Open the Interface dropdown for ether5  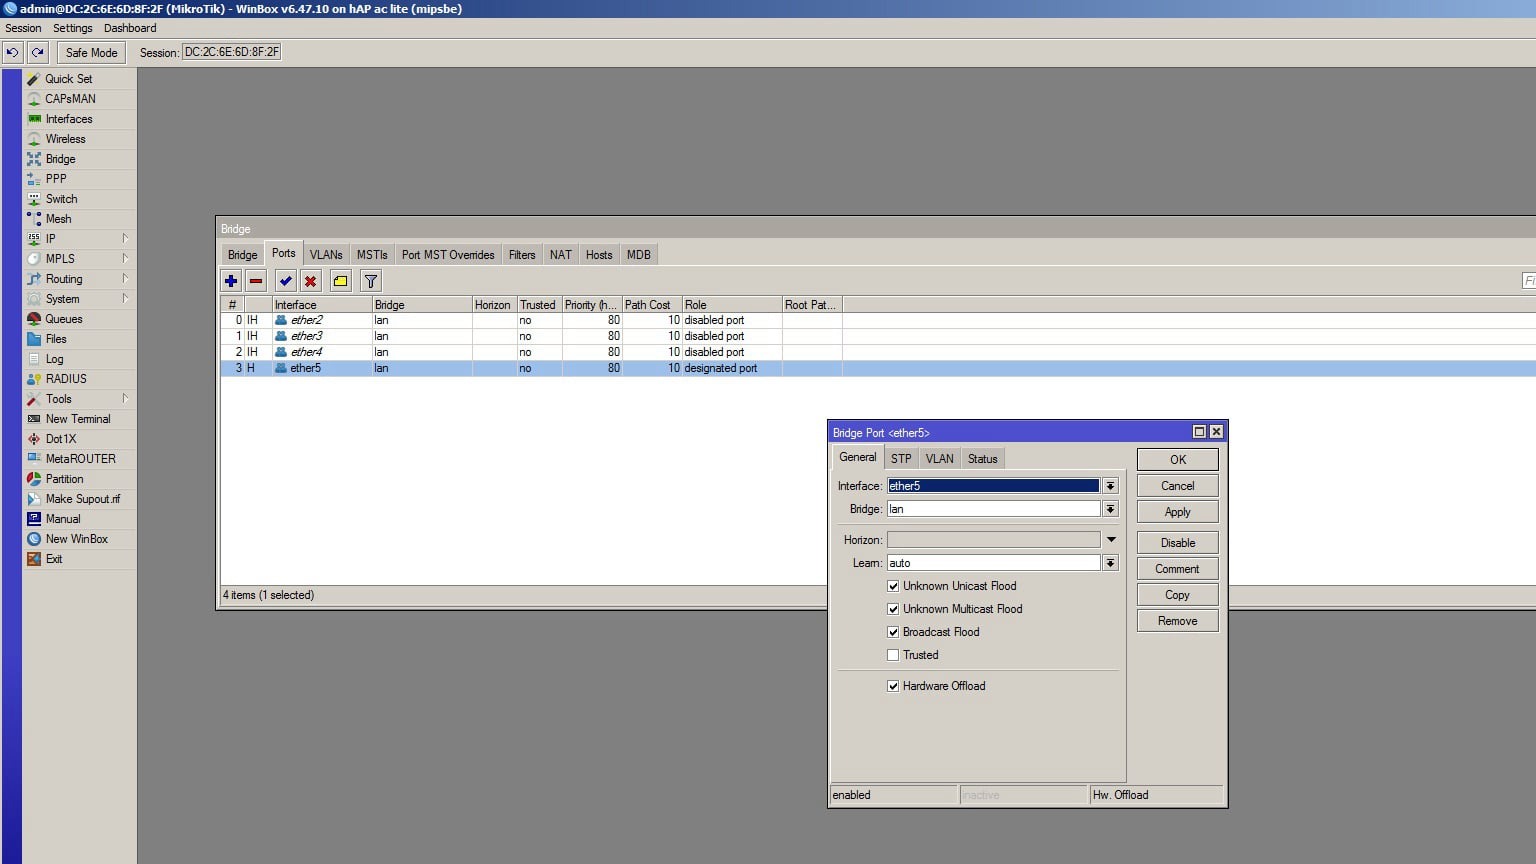tap(1110, 486)
